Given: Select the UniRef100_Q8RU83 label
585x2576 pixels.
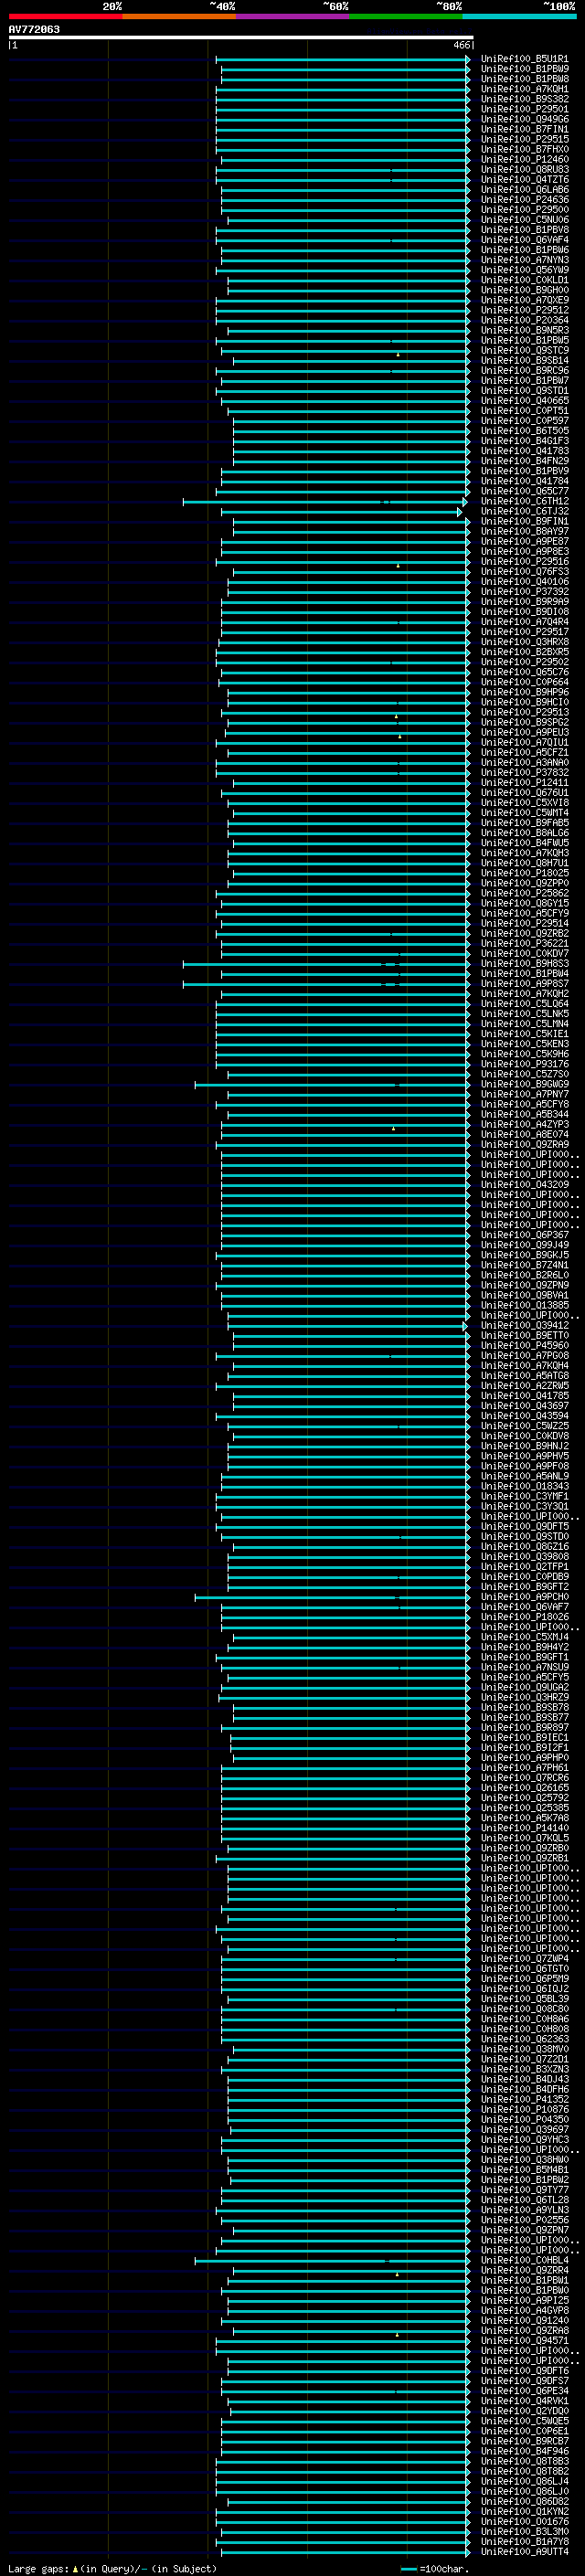Looking at the screenshot, I should pos(524,170).
